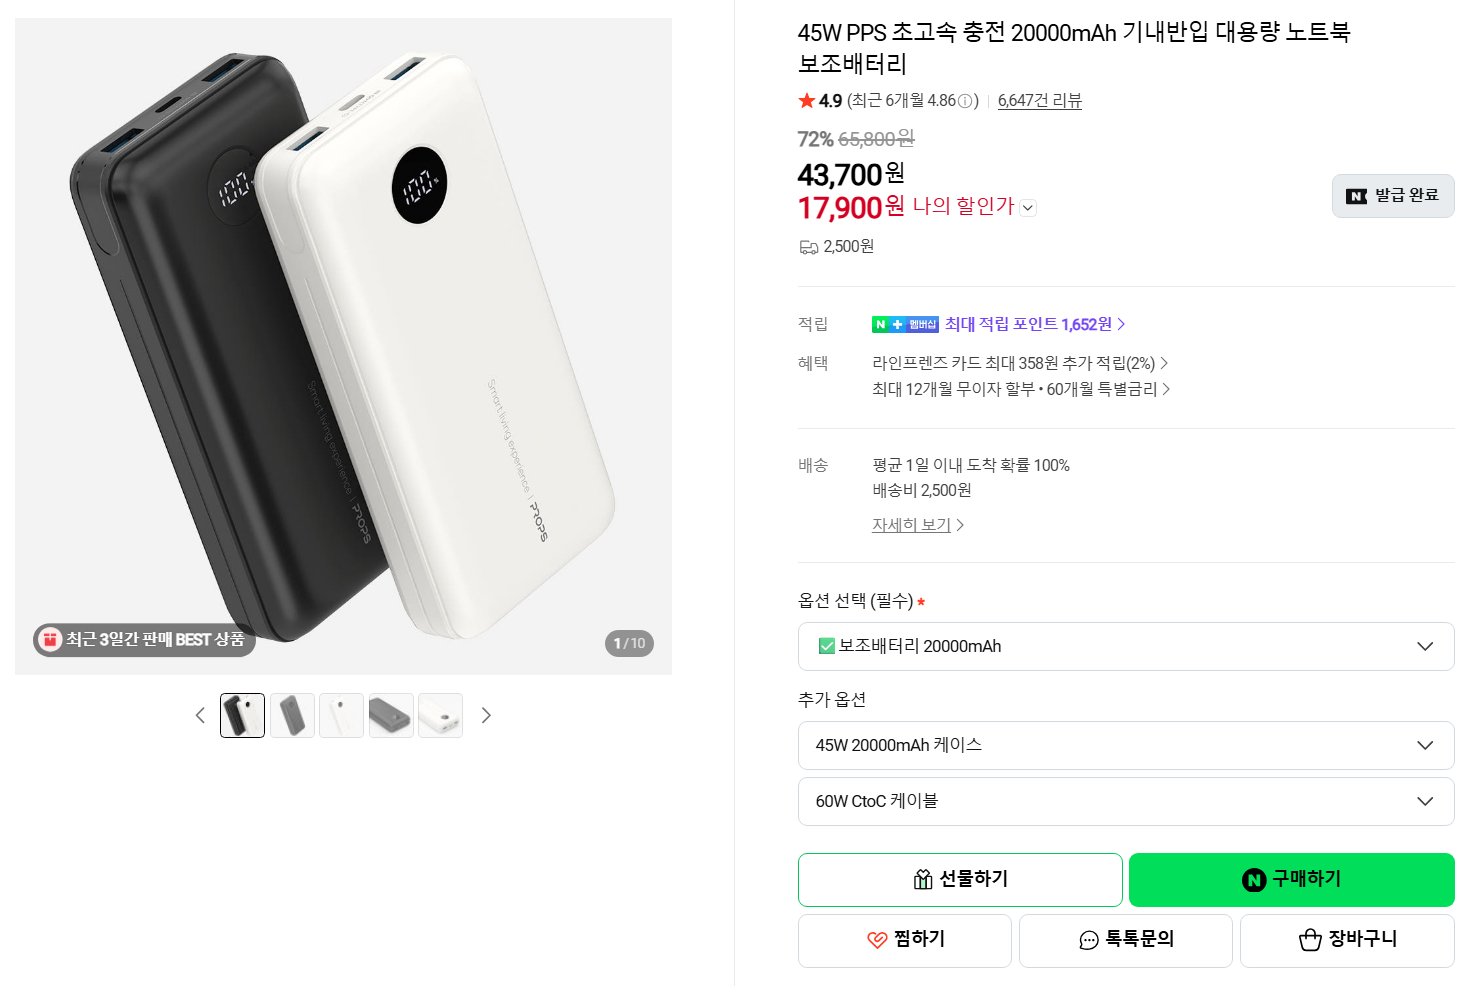
Task: Click the chat bubble icon on 톡톡문의
Action: point(1087,940)
